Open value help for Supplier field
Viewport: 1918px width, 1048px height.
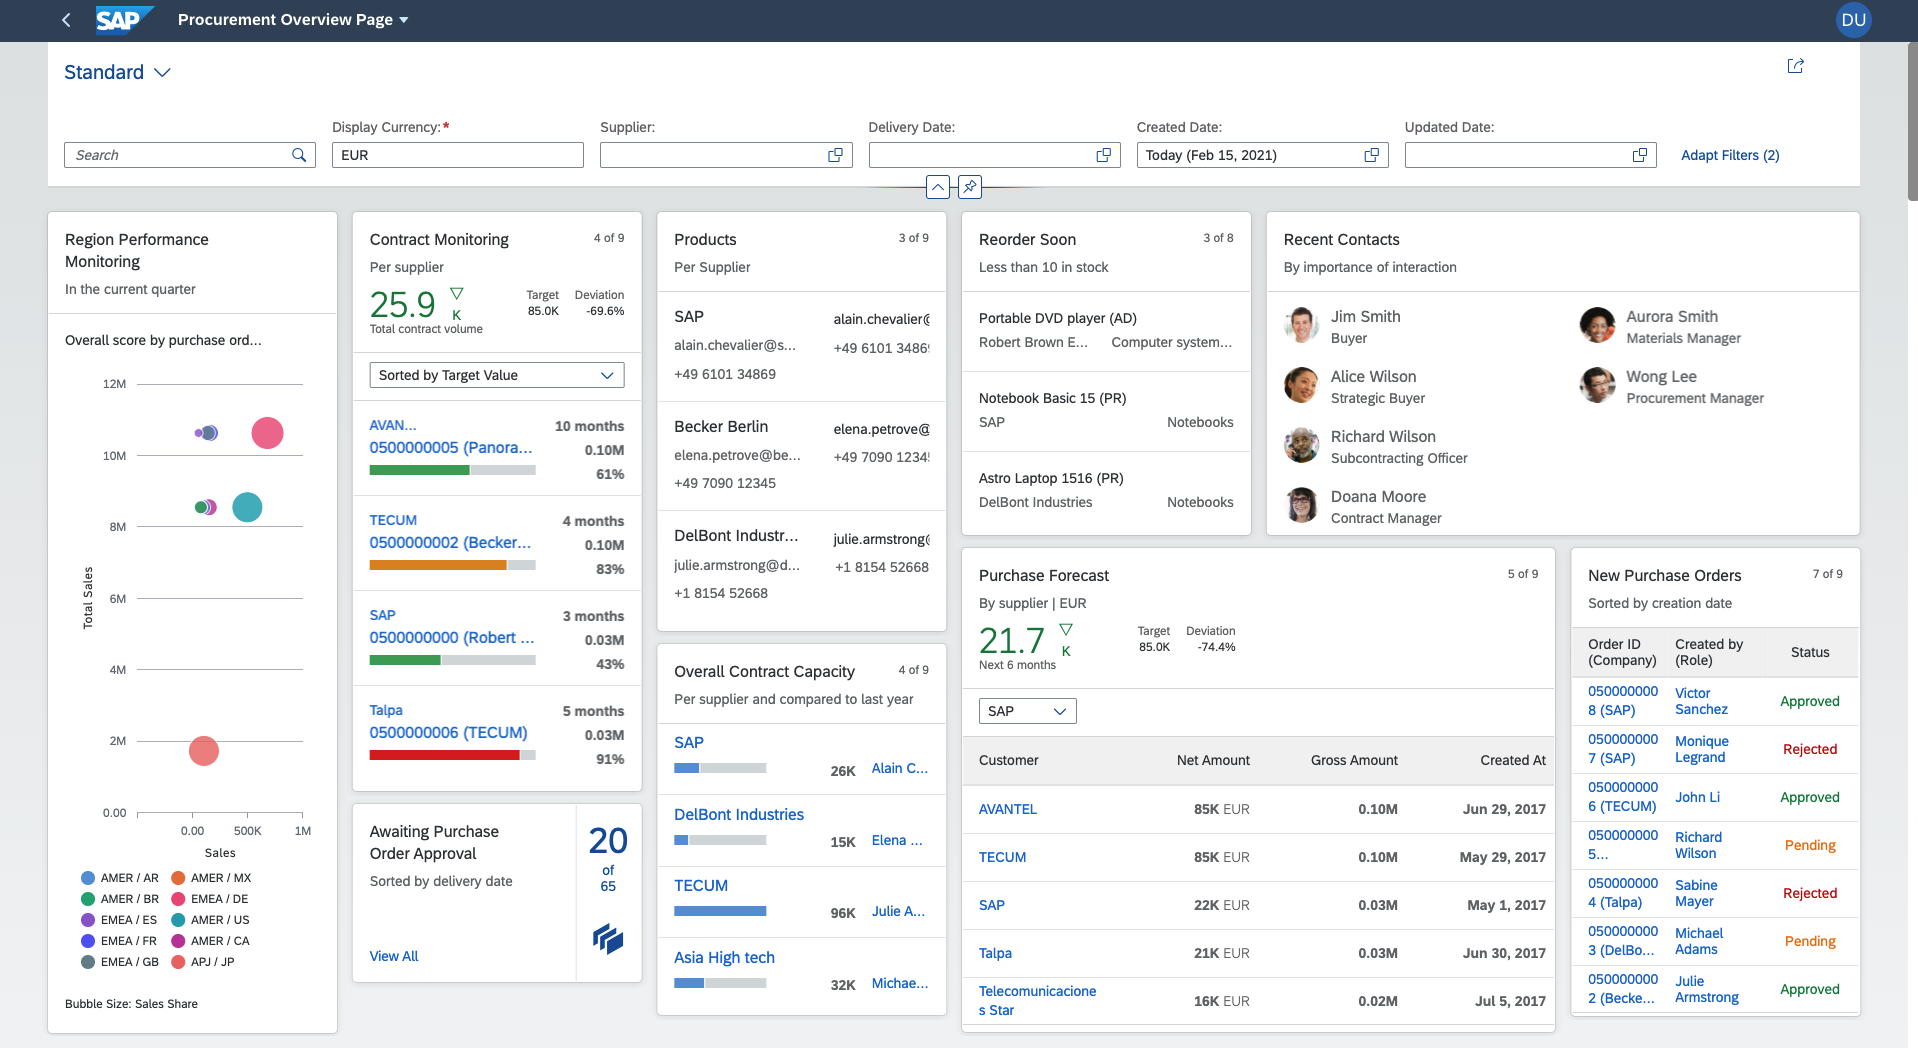click(x=835, y=155)
